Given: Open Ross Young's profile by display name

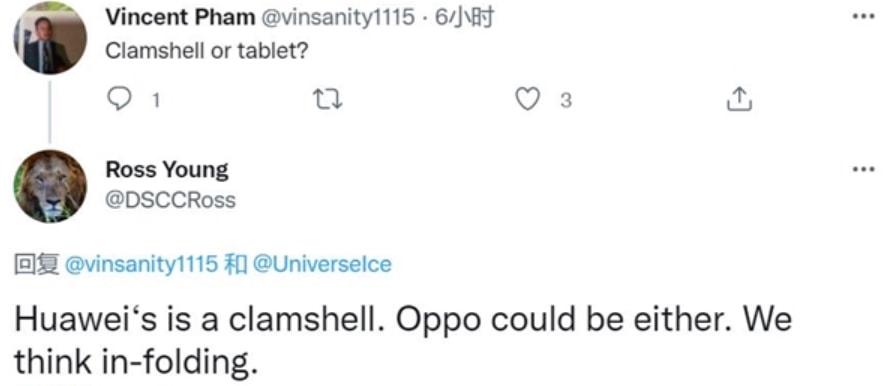Looking at the screenshot, I should pyautogui.click(x=167, y=169).
